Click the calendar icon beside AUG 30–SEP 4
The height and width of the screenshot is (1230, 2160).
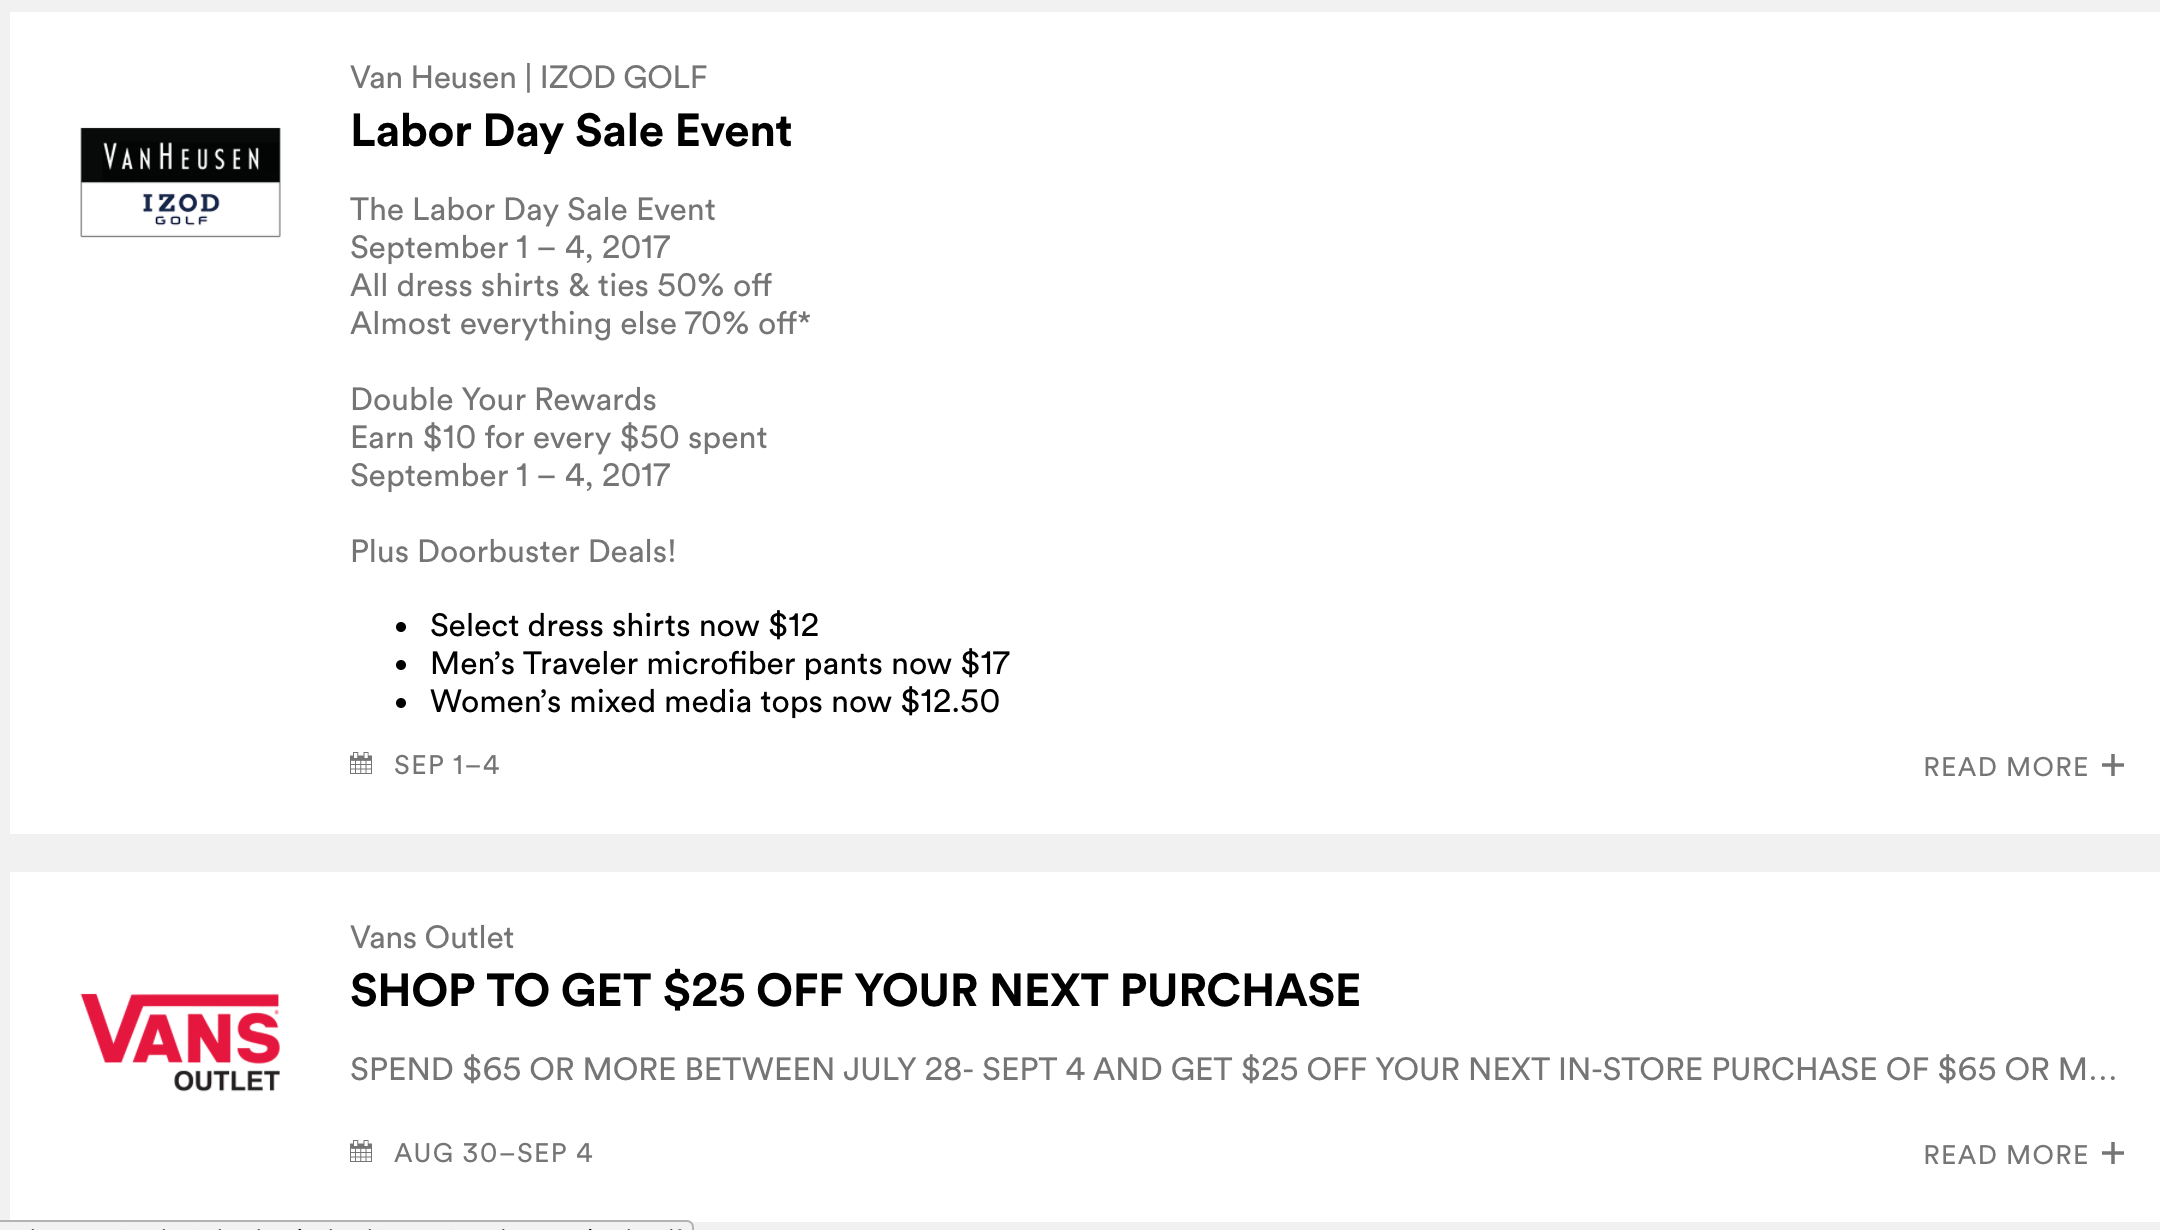(361, 1152)
